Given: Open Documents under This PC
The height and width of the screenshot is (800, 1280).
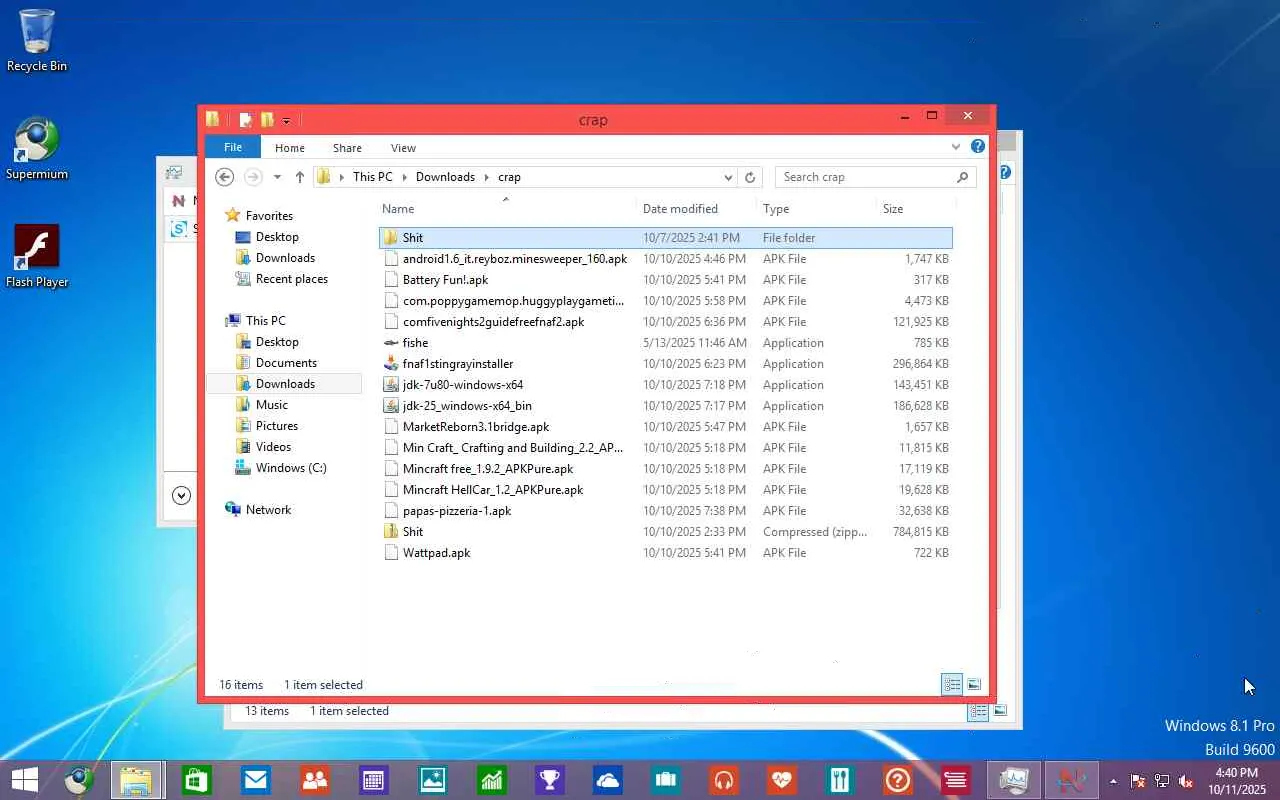Looking at the screenshot, I should [286, 363].
